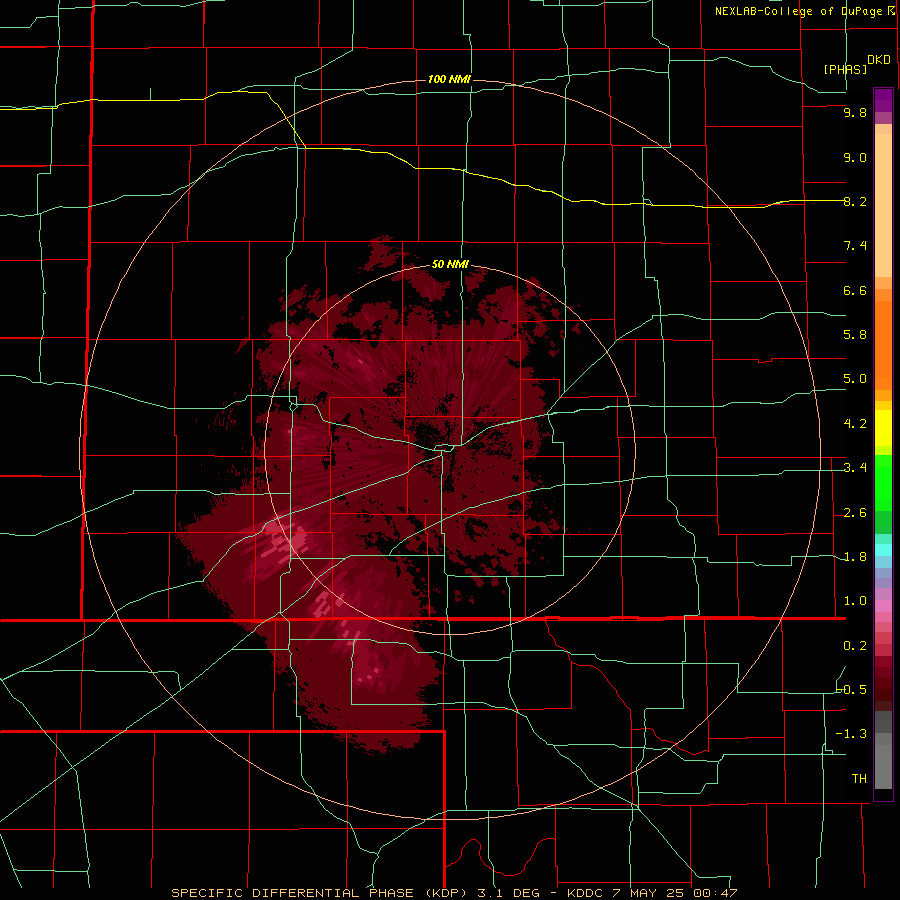The width and height of the screenshot is (900, 900).
Task: Click the DKD label above color bar
Action: pos(879,60)
